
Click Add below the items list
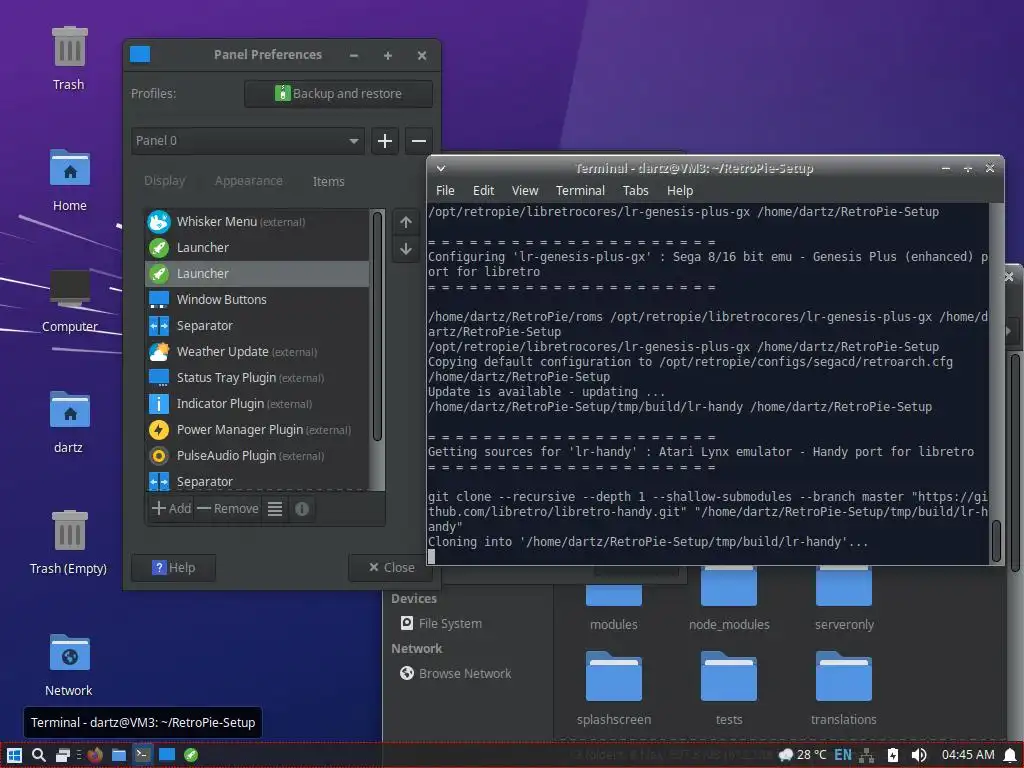coord(172,509)
